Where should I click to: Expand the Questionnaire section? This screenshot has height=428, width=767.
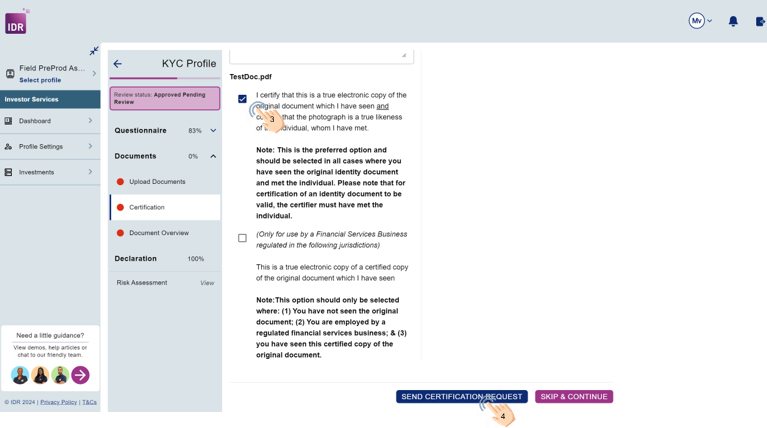[x=213, y=131]
